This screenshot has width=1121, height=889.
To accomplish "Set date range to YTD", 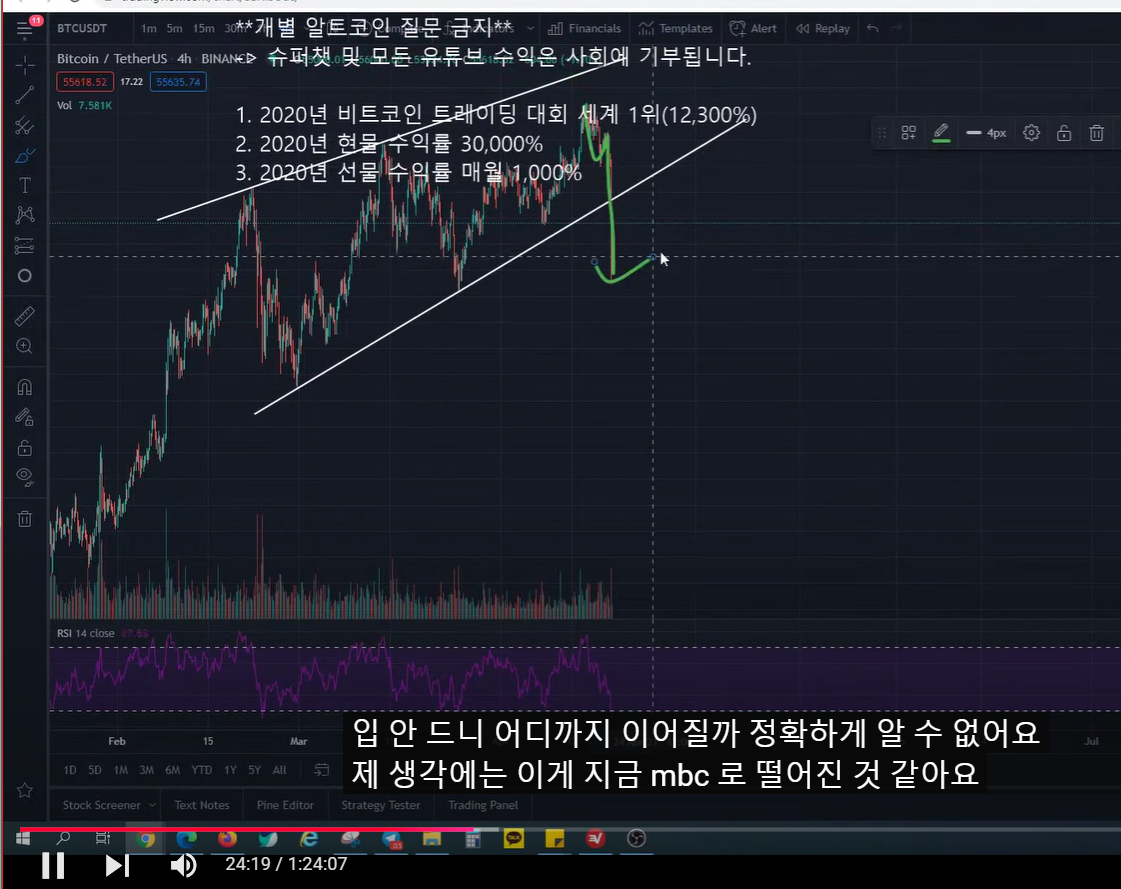I will (x=202, y=770).
